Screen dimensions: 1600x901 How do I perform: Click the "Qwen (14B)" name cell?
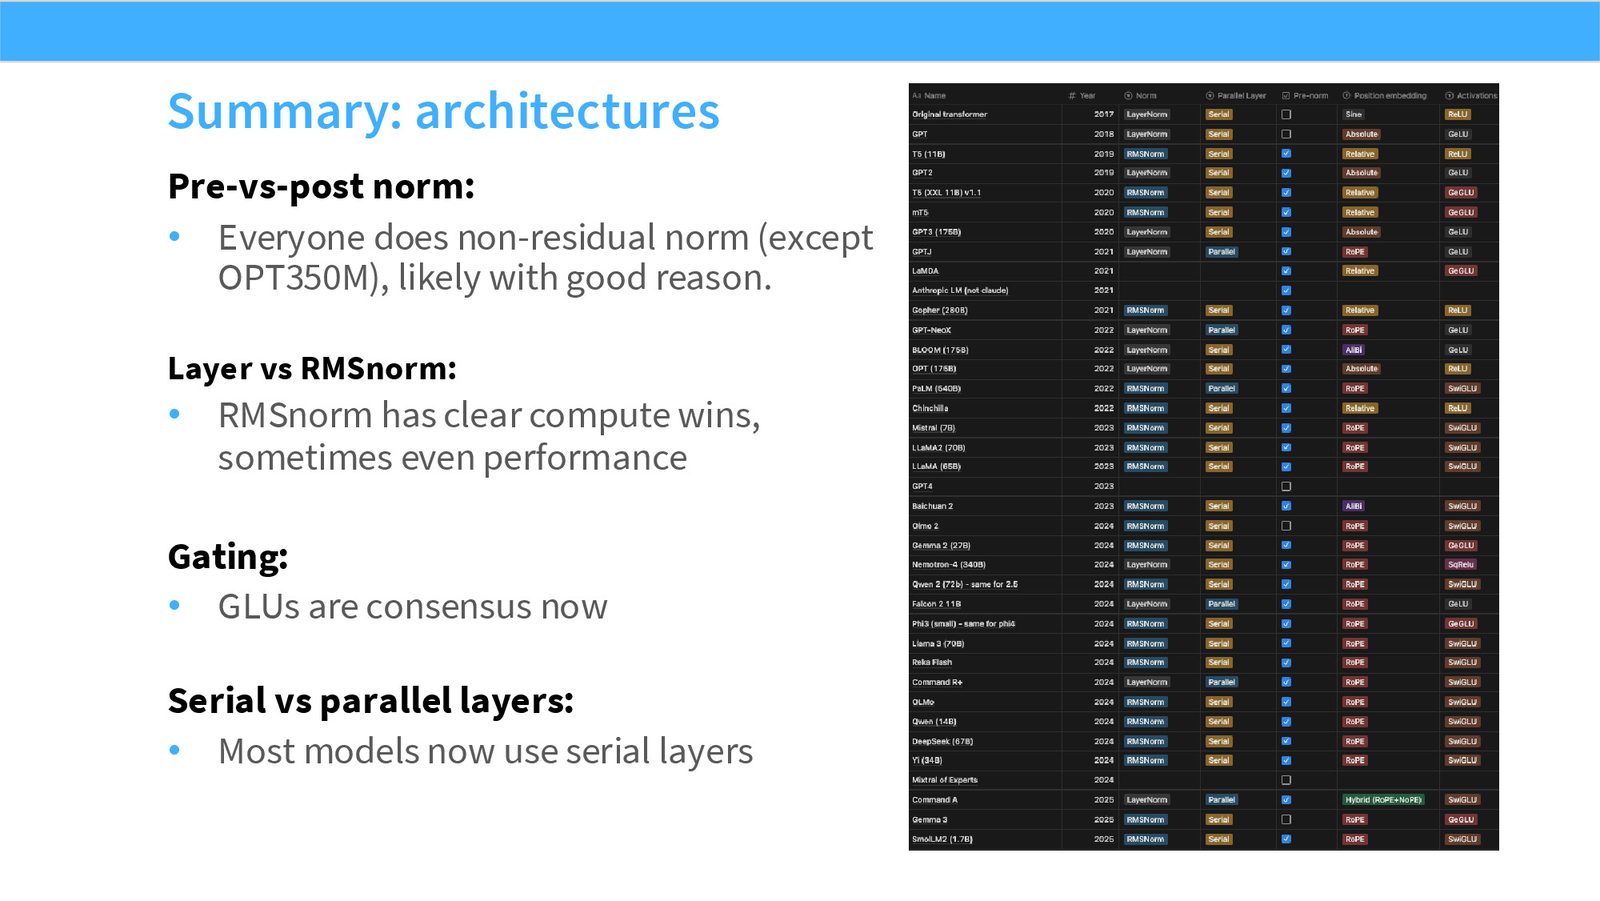(x=934, y=722)
